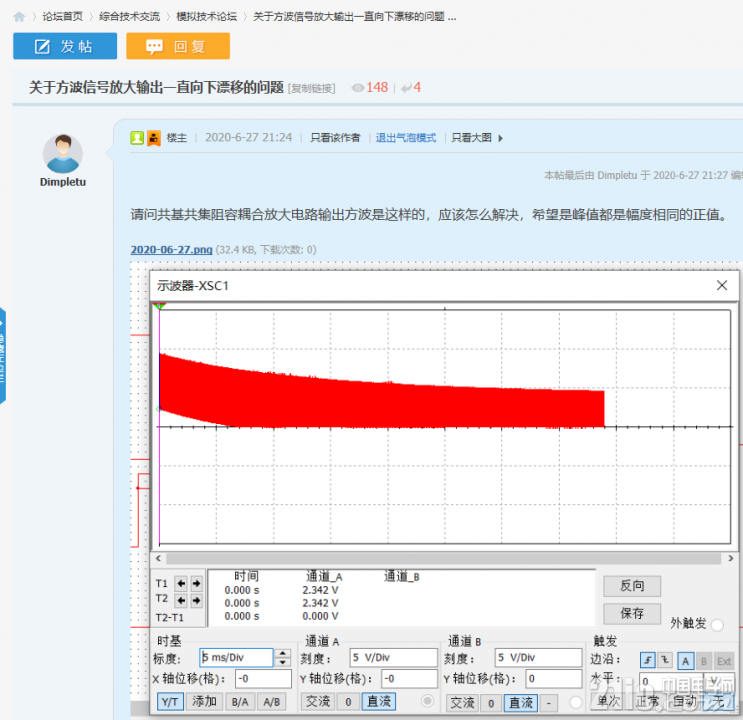Select A/B display mode
The height and width of the screenshot is (720, 743).
tap(272, 702)
